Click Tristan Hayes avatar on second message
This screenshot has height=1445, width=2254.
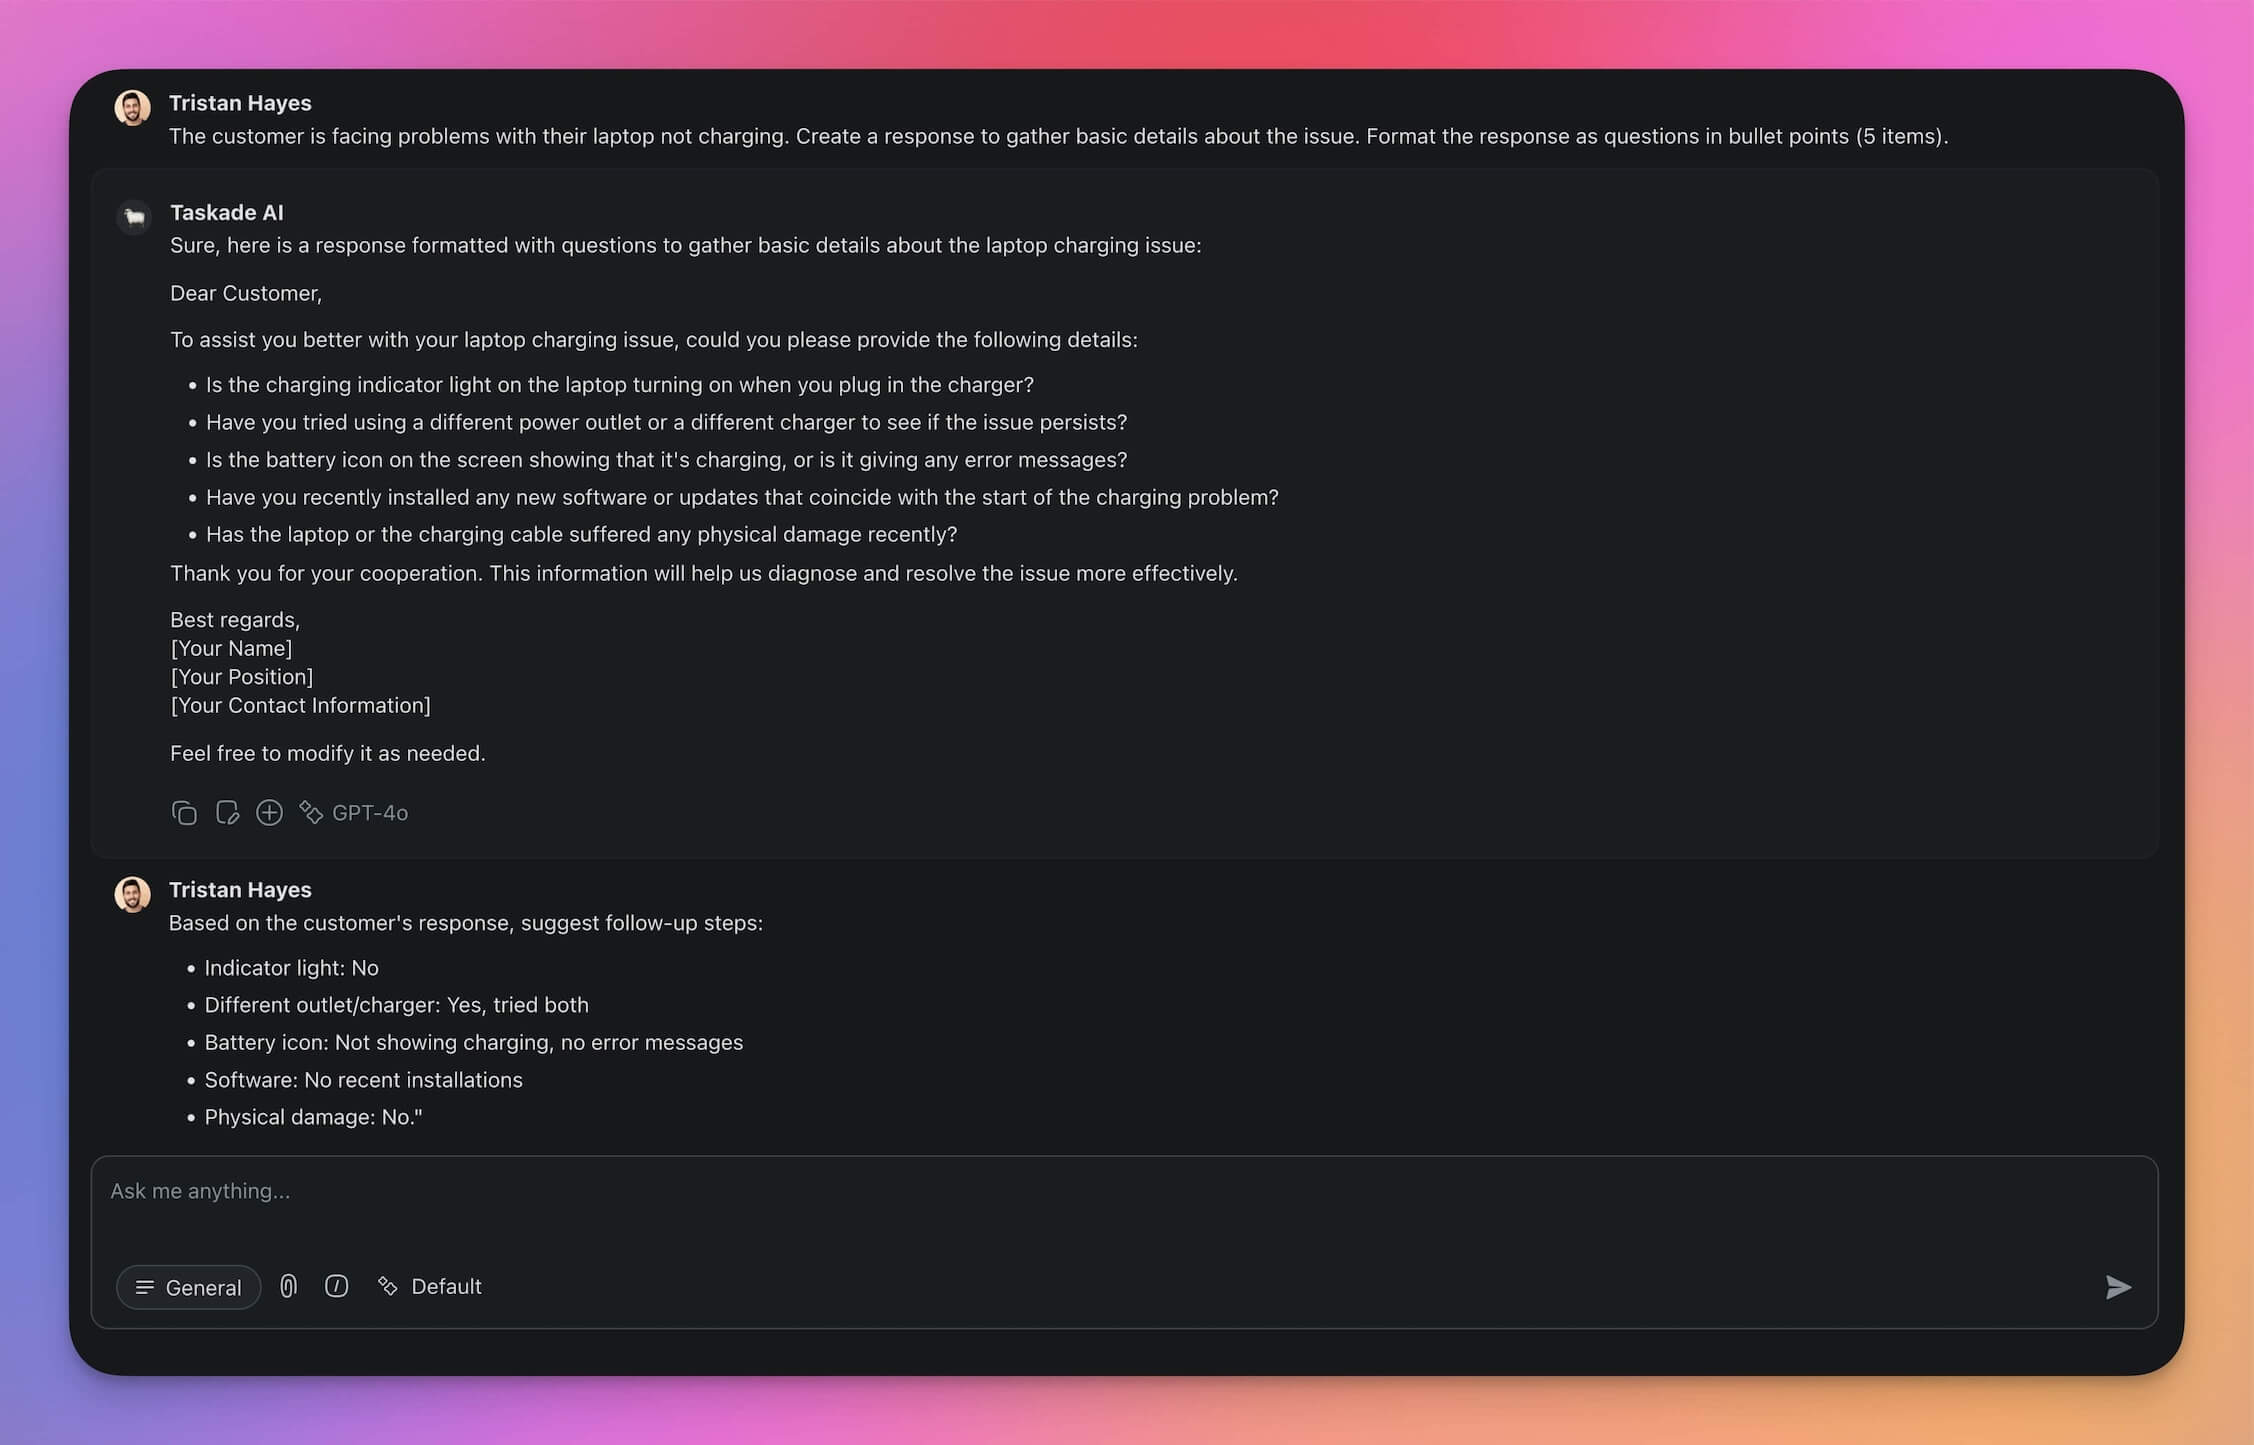coord(132,894)
